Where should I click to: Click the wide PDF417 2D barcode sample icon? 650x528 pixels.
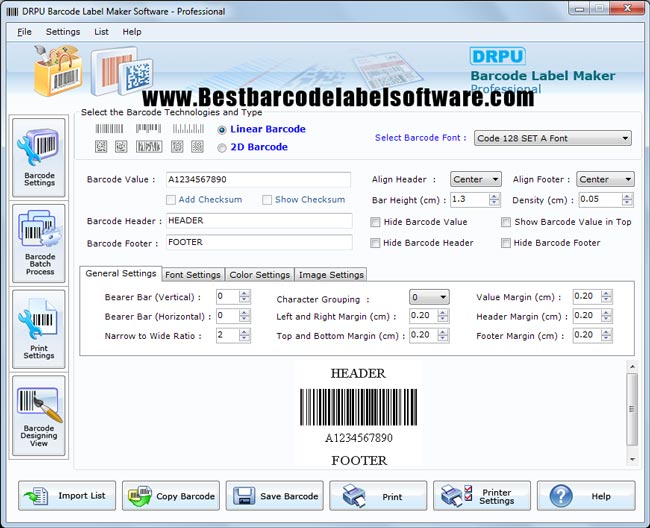(x=149, y=146)
